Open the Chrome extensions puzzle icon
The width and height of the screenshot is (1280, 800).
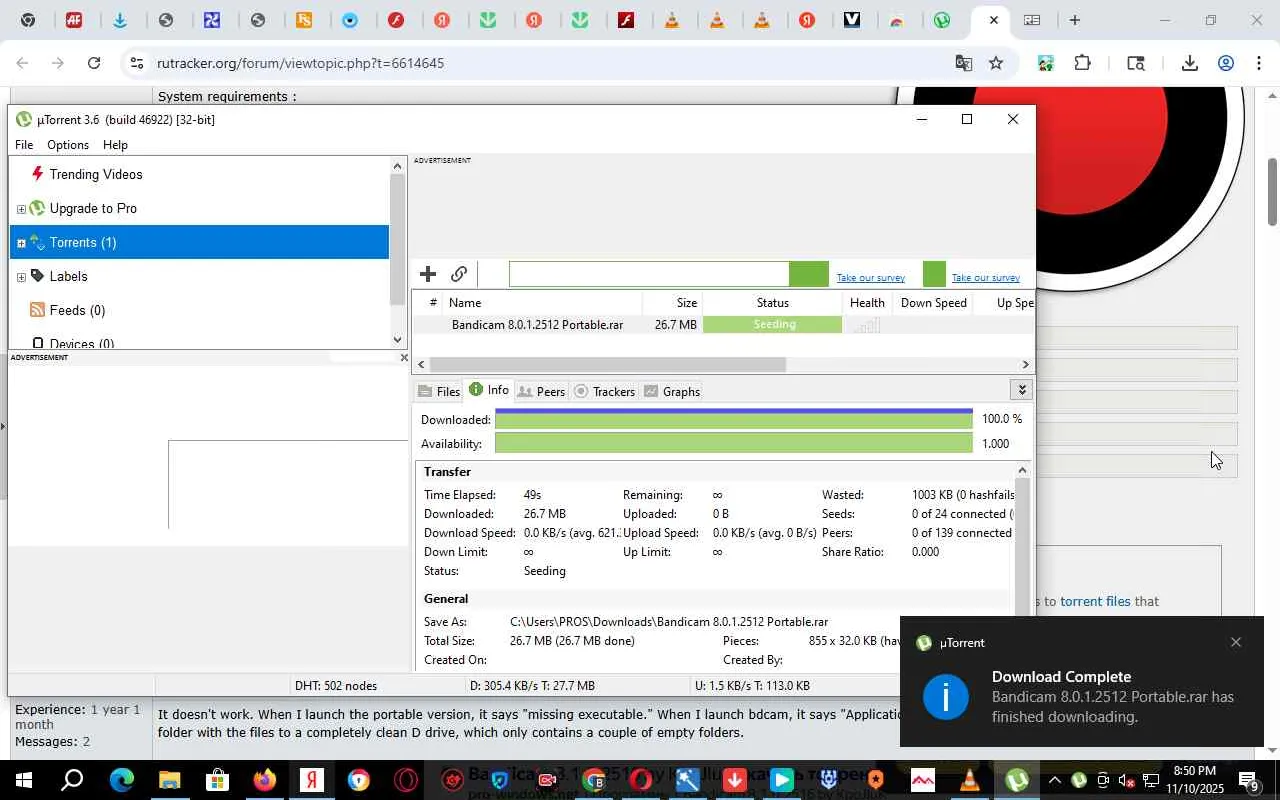coord(1082,63)
